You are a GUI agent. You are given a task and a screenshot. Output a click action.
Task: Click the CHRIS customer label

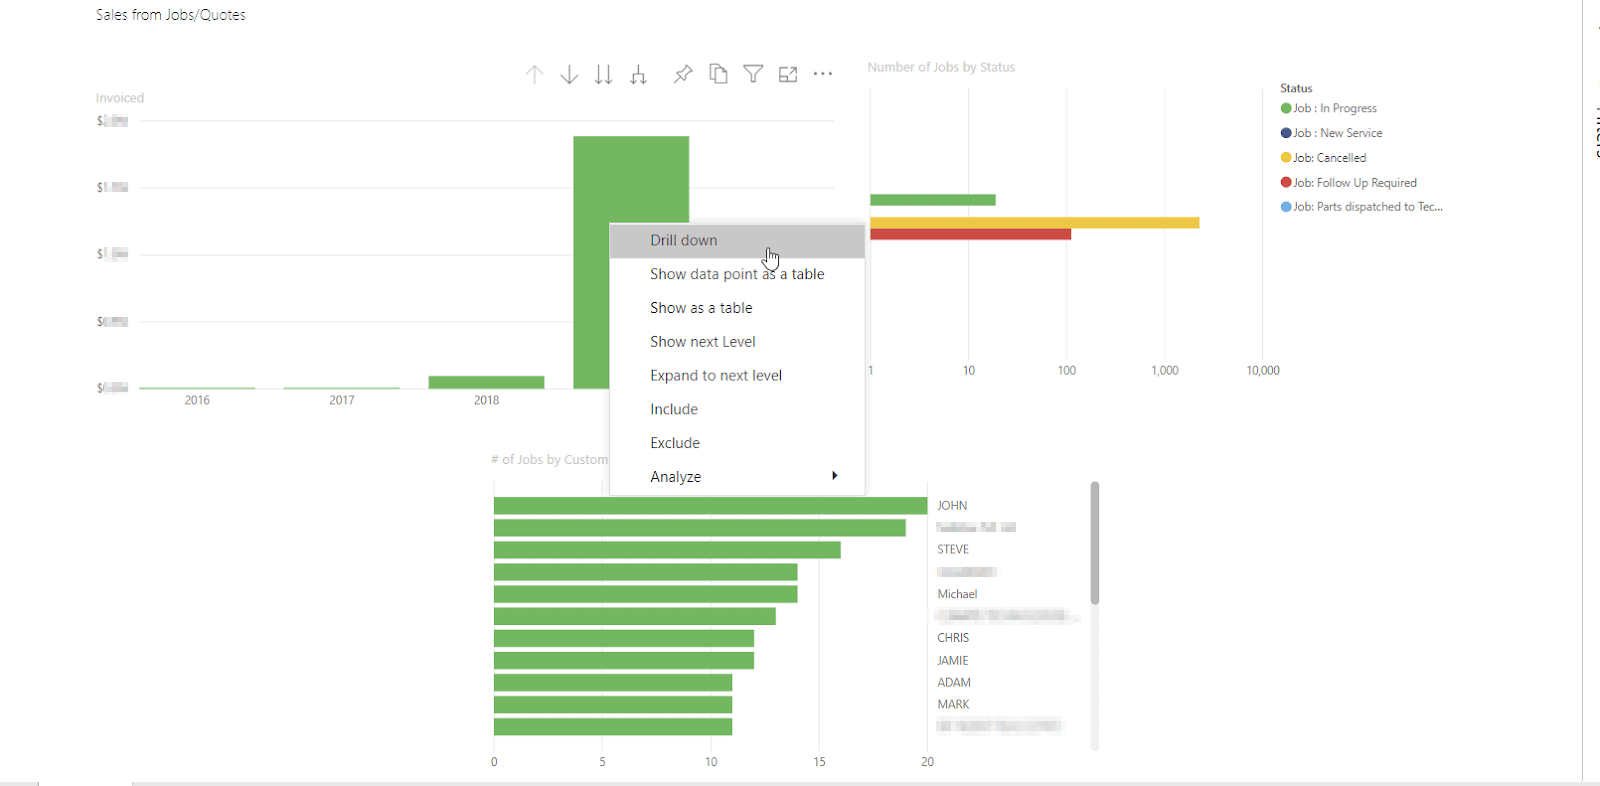(953, 638)
